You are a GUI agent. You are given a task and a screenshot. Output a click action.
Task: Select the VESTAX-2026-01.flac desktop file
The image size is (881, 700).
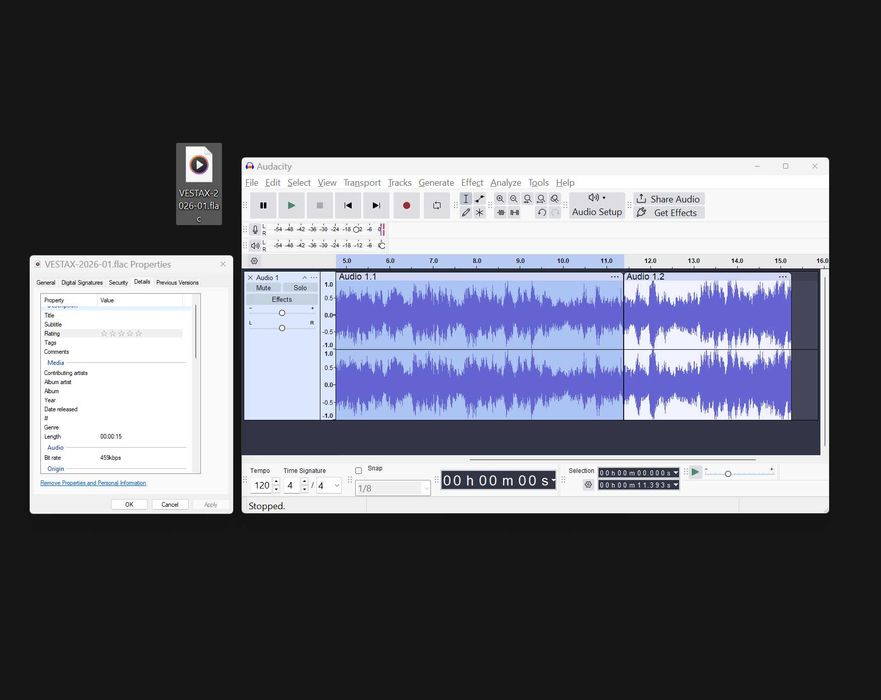pos(199,184)
